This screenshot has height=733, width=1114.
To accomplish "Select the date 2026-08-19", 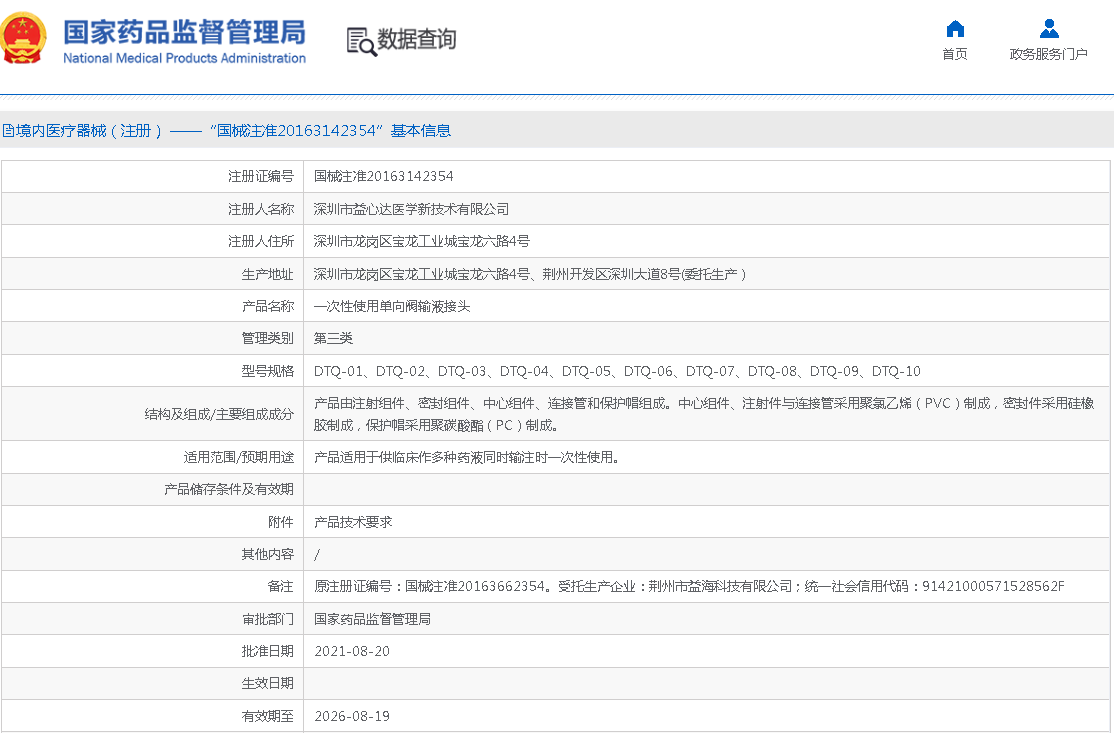I will coord(352,716).
